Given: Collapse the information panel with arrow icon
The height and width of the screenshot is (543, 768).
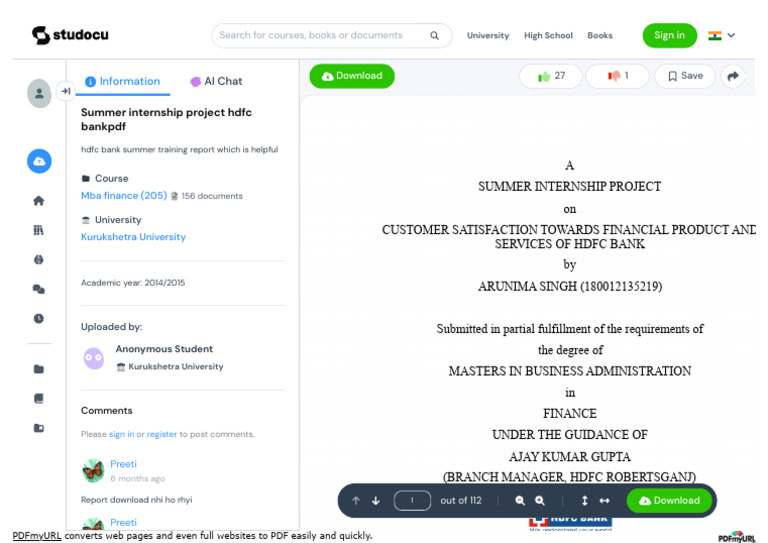Looking at the screenshot, I should coord(66,91).
